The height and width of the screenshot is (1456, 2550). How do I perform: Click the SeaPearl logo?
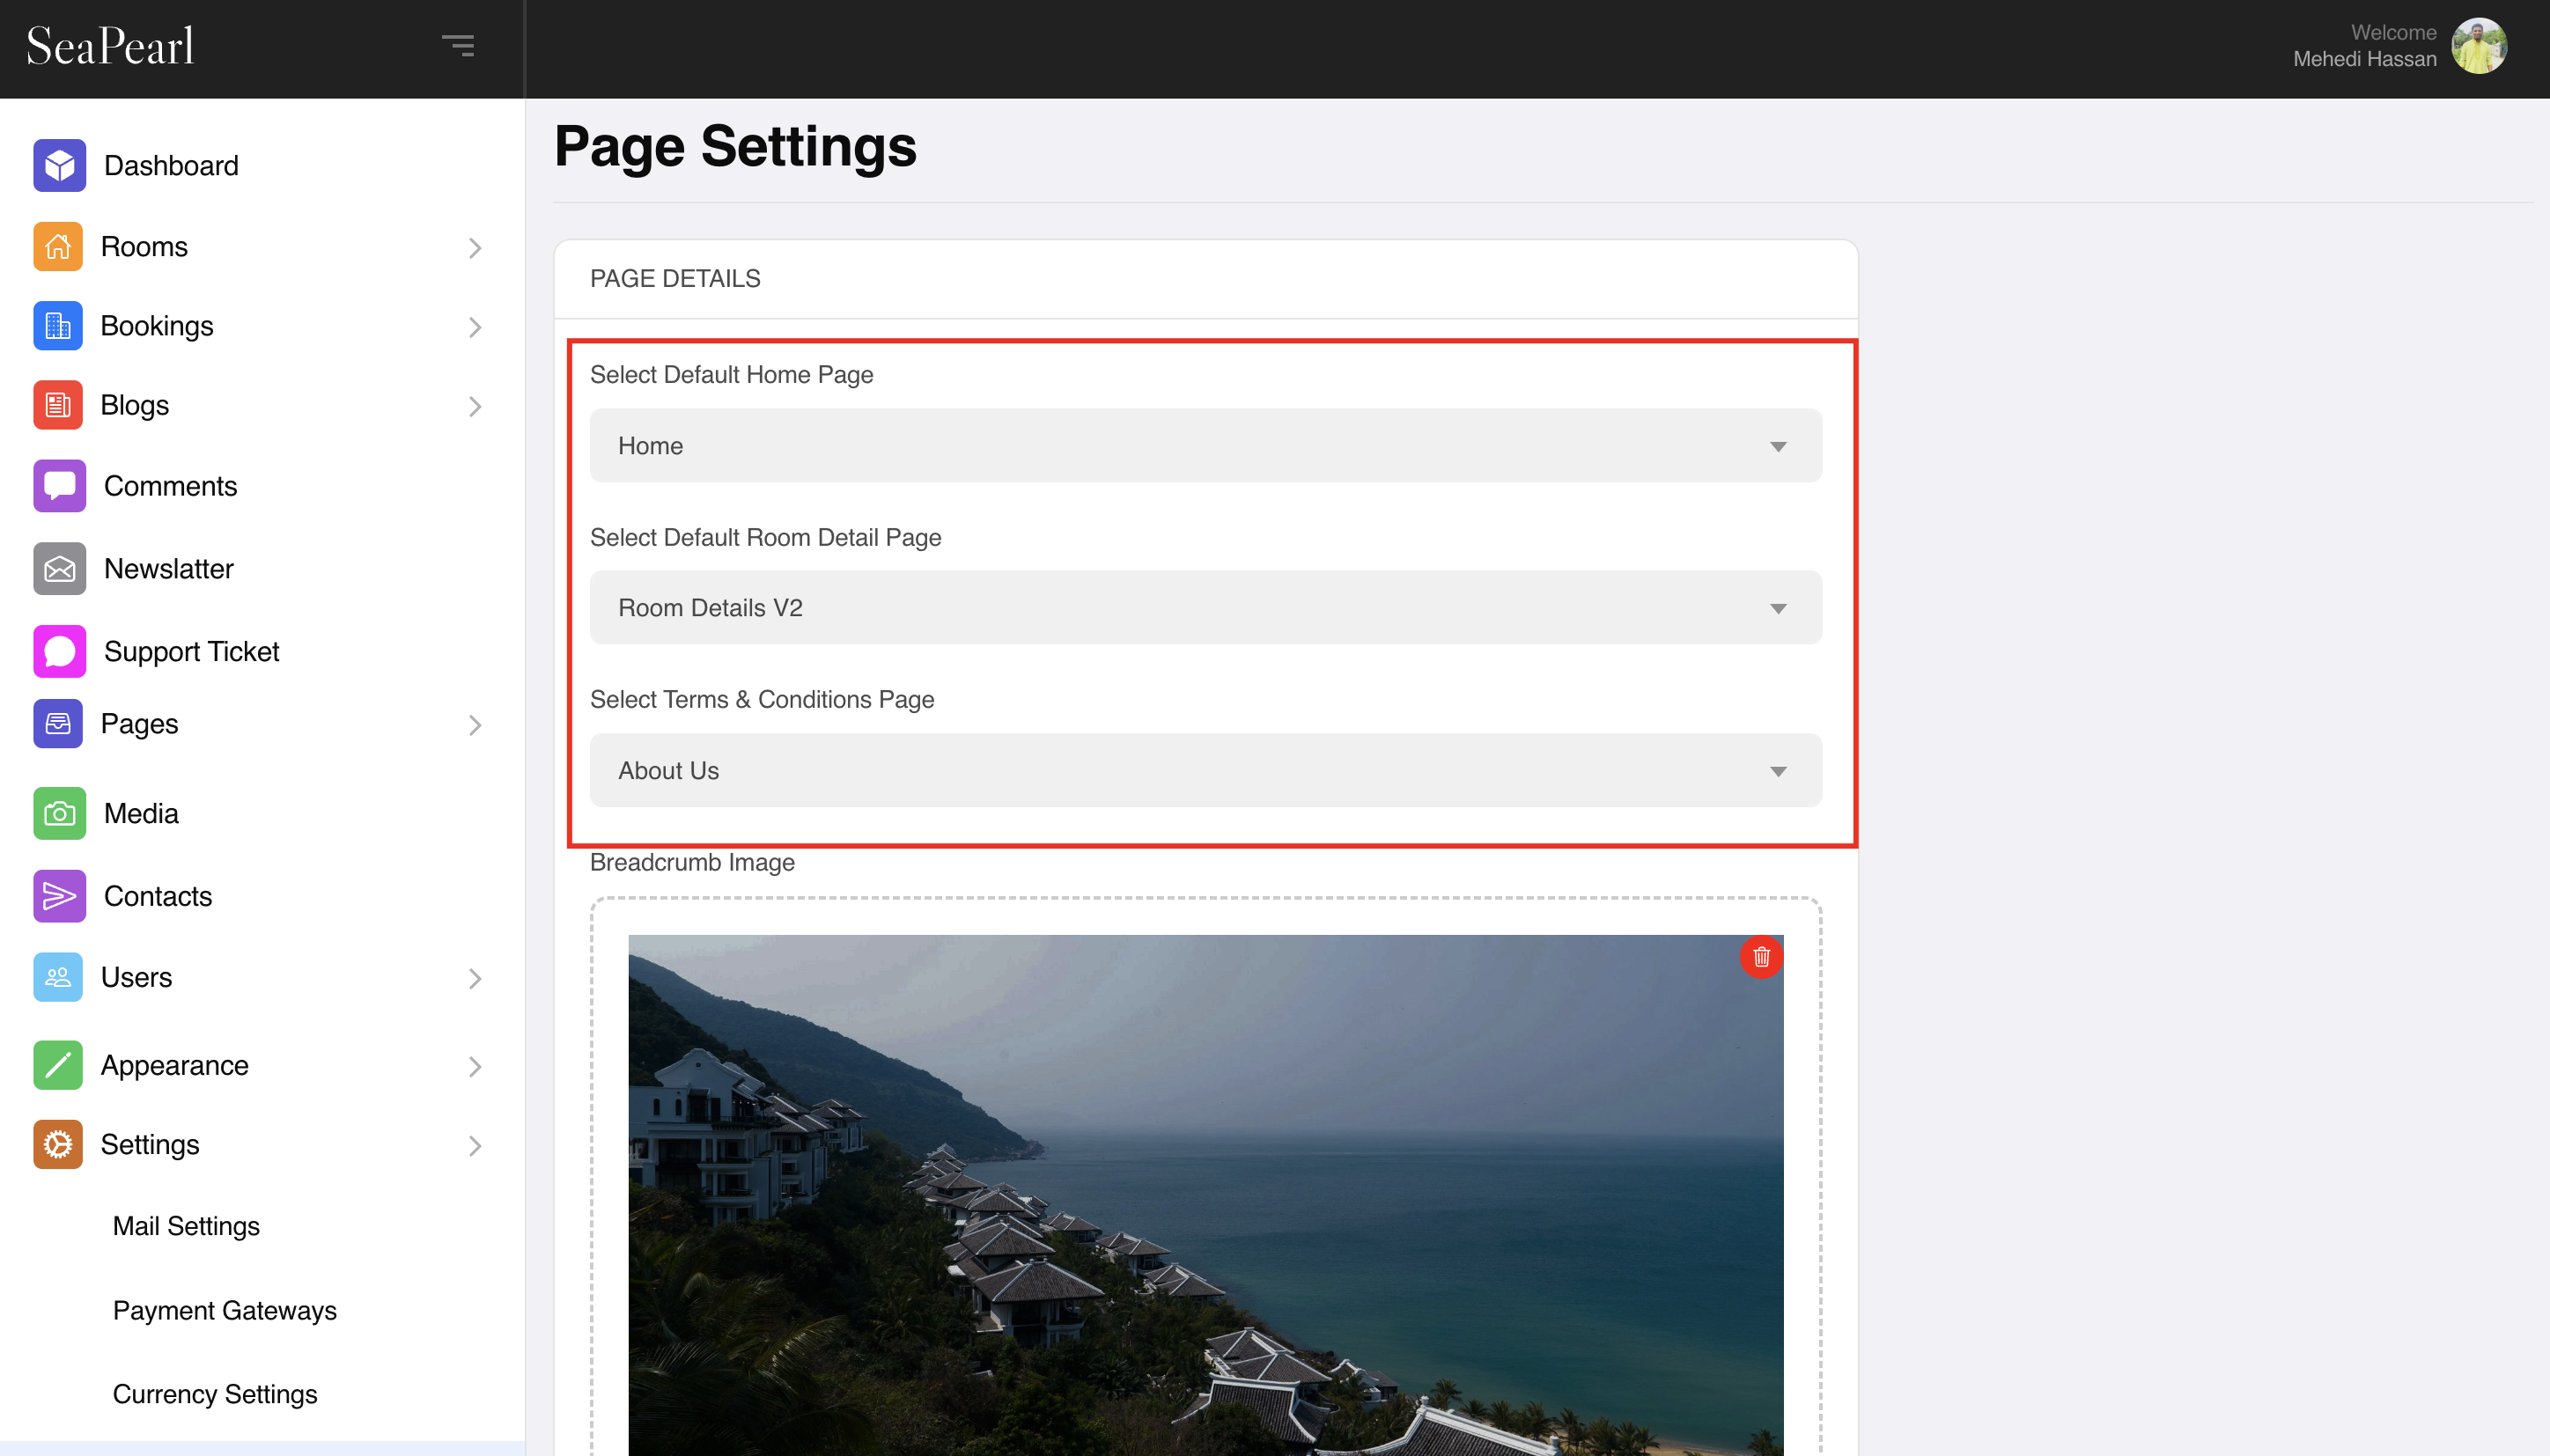point(110,46)
